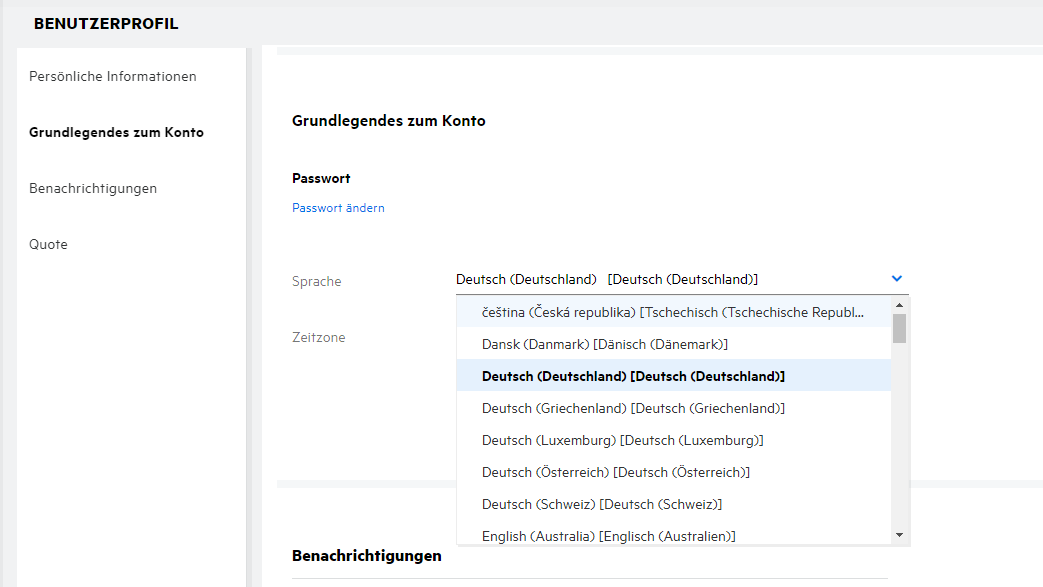The width and height of the screenshot is (1043, 587).
Task: Navigate to Benachrichtigungen in sidebar
Action: [93, 188]
